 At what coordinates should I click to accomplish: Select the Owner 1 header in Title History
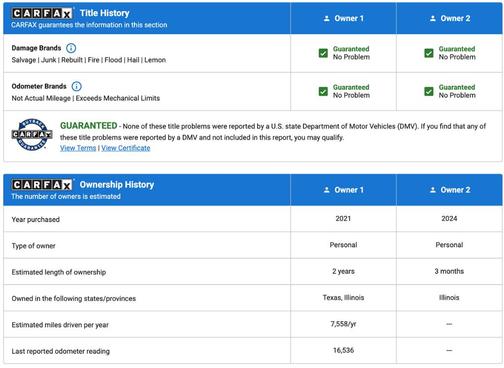[x=343, y=18]
